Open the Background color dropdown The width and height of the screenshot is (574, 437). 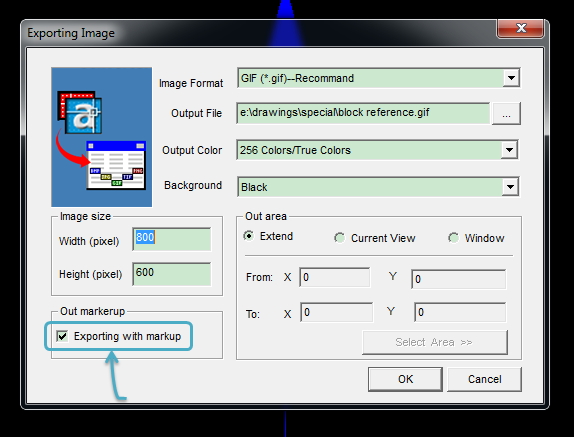coord(510,187)
